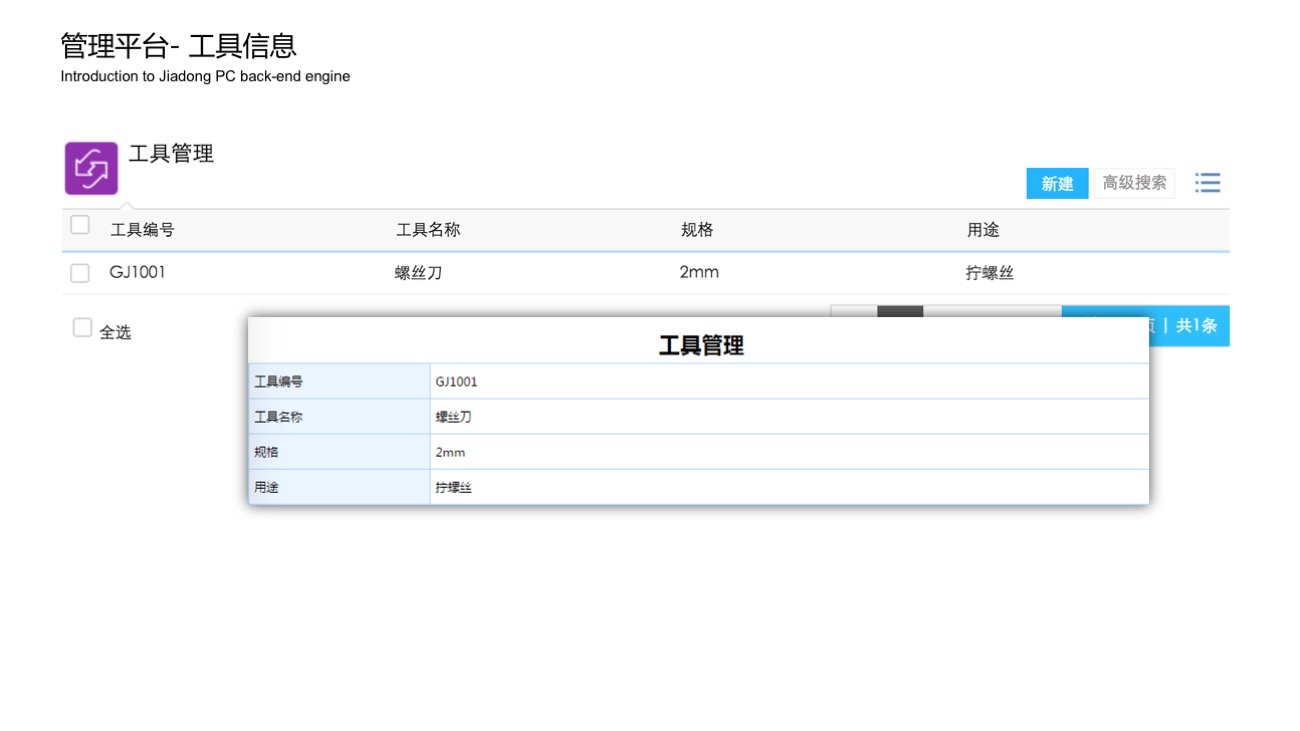1300x731 pixels.
Task: Click the 工具名称 column header
Action: (x=428, y=230)
